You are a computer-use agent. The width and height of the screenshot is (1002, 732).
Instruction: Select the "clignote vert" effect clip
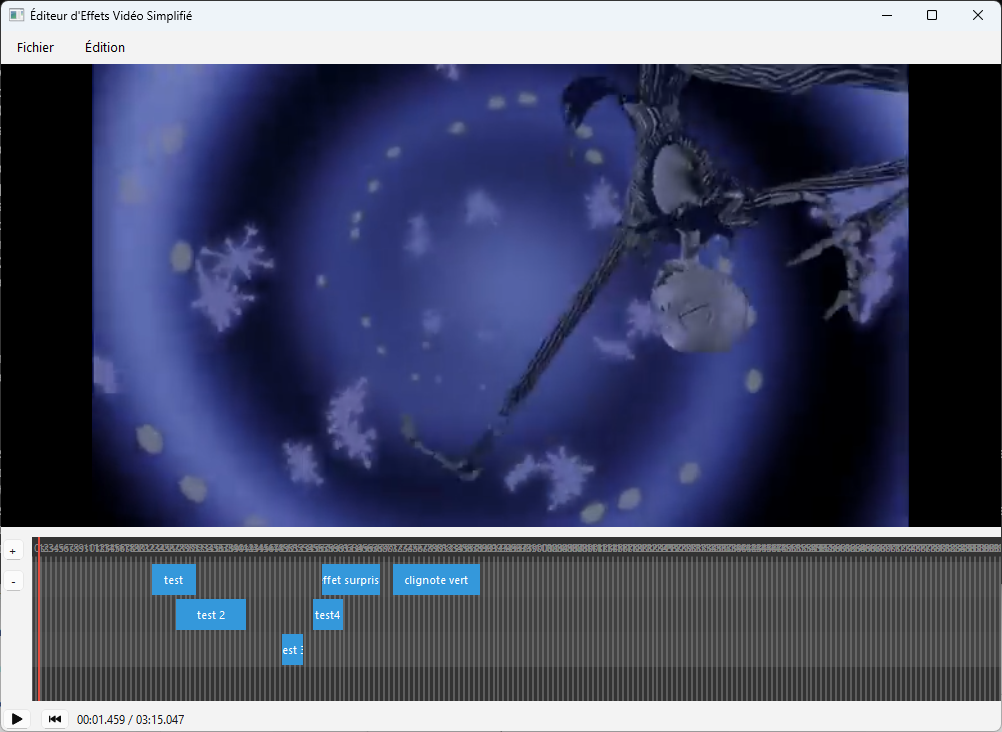pyautogui.click(x=436, y=580)
